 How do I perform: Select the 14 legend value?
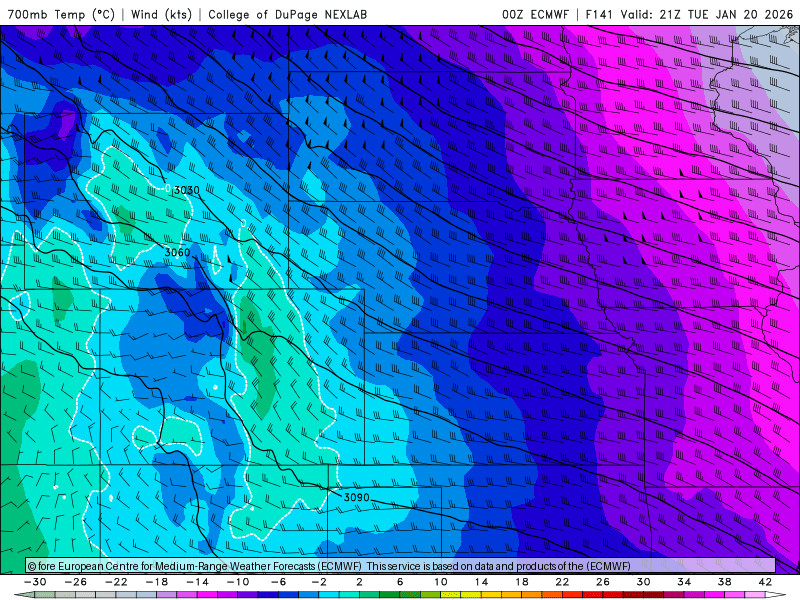481,582
